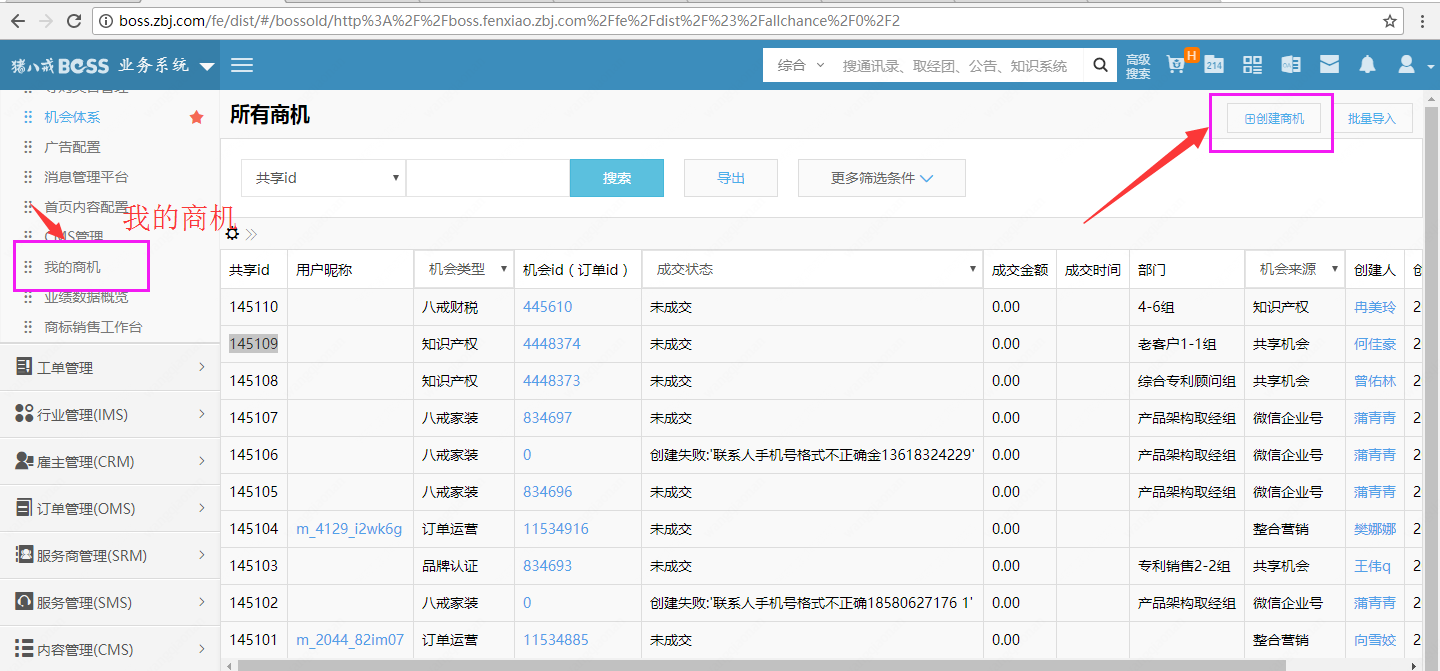Open user link m_4129_i2wk6g
This screenshot has height=671, width=1440.
click(349, 529)
